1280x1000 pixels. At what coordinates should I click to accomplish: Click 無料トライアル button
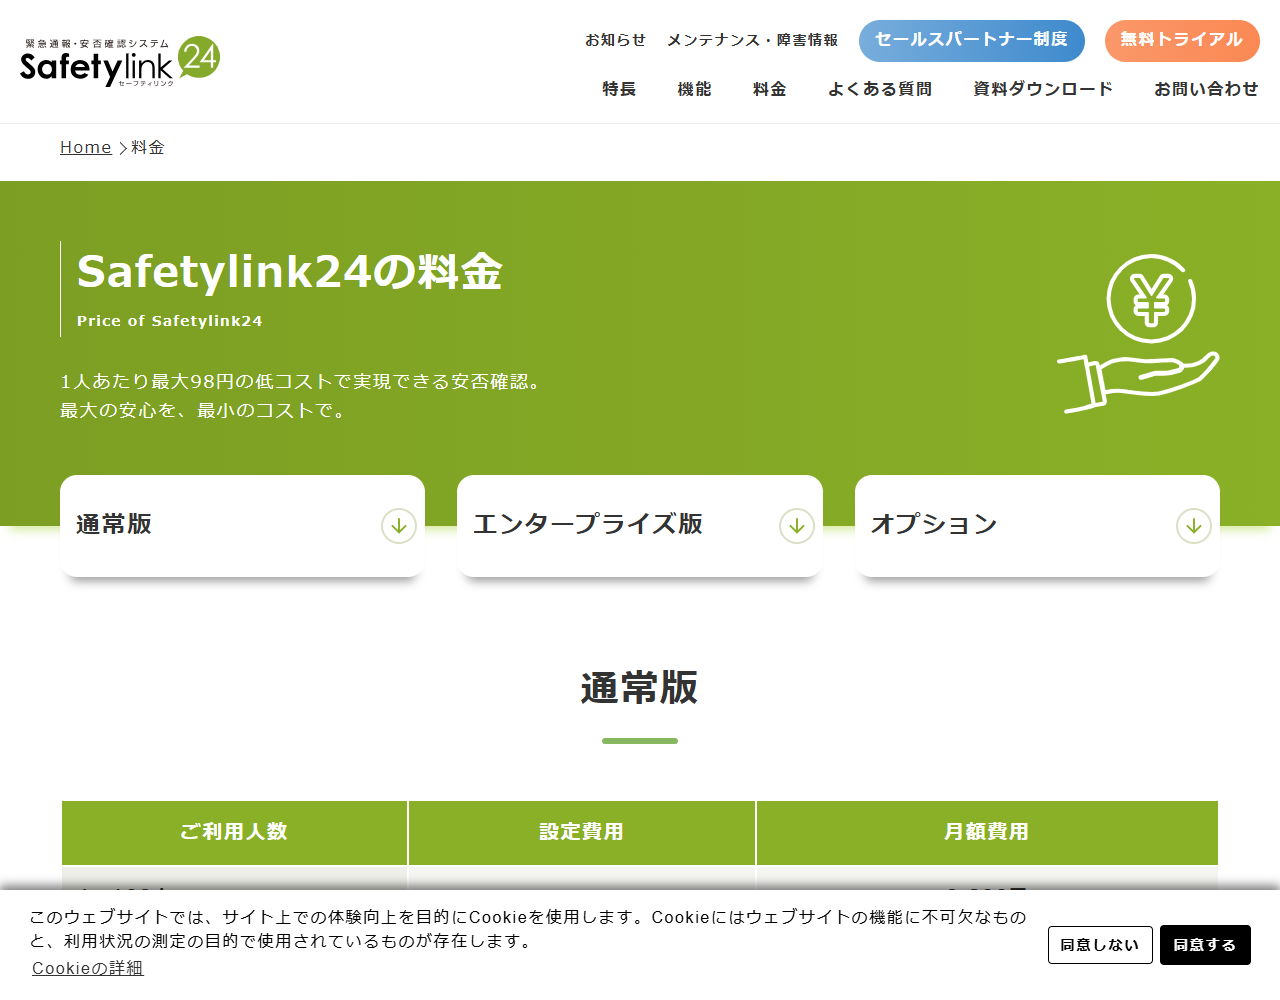point(1182,41)
